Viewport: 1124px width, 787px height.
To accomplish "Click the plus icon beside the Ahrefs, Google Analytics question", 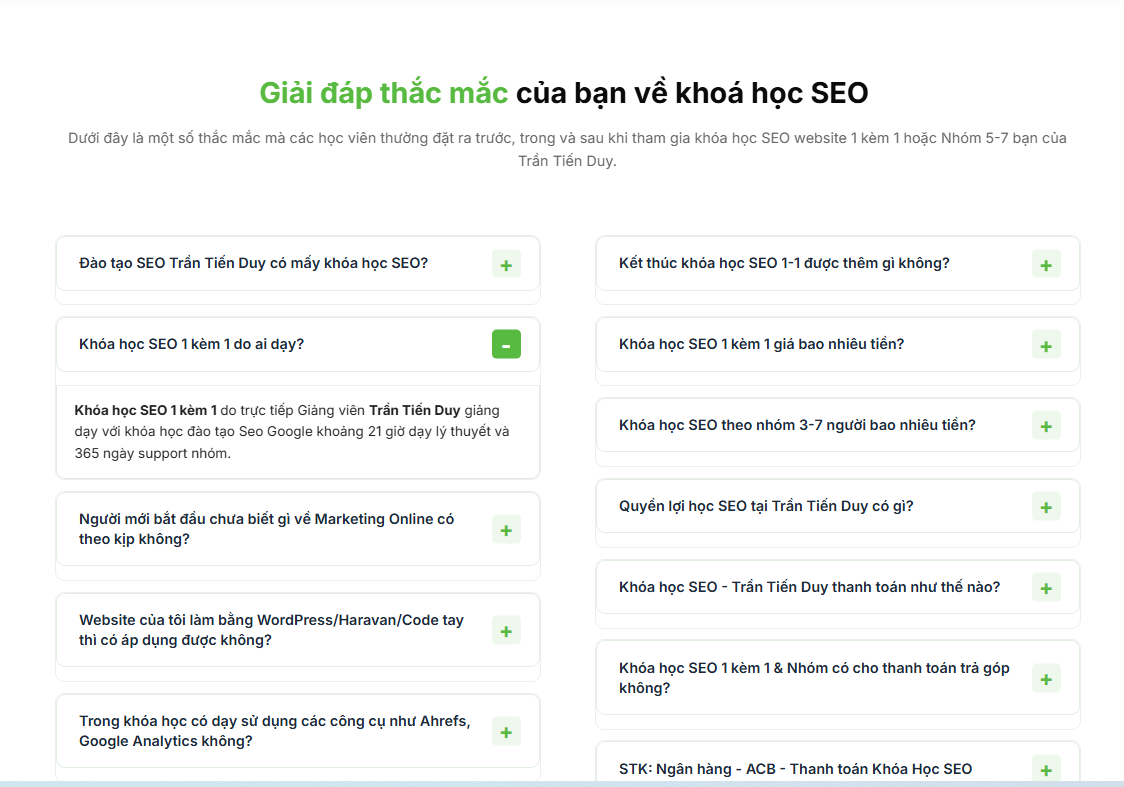I will pyautogui.click(x=507, y=731).
